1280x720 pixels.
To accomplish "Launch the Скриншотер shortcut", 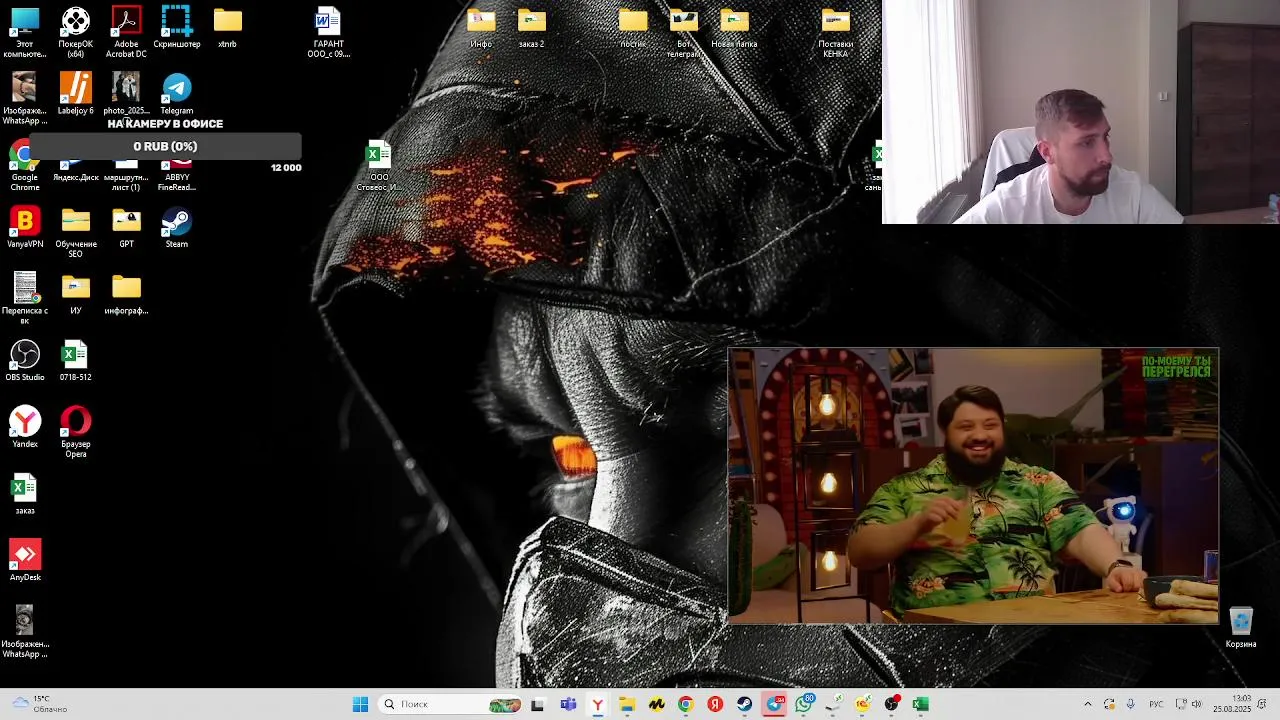I will [177, 28].
